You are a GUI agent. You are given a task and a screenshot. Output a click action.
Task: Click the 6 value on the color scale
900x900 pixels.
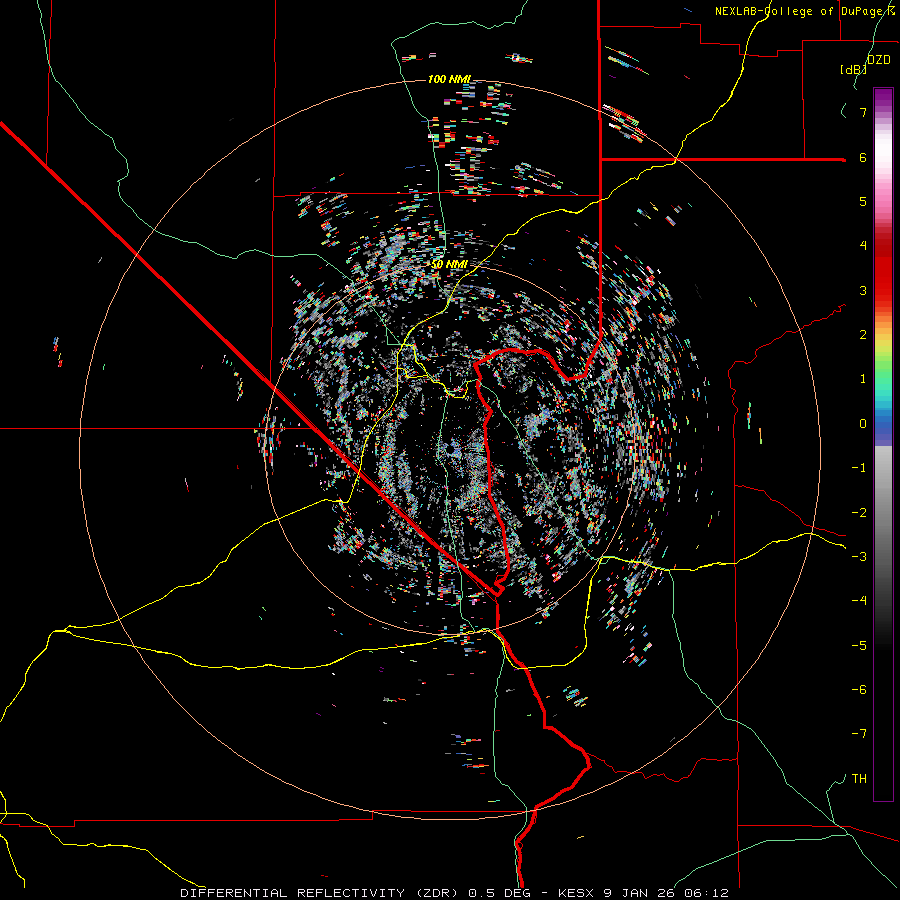pyautogui.click(x=863, y=157)
